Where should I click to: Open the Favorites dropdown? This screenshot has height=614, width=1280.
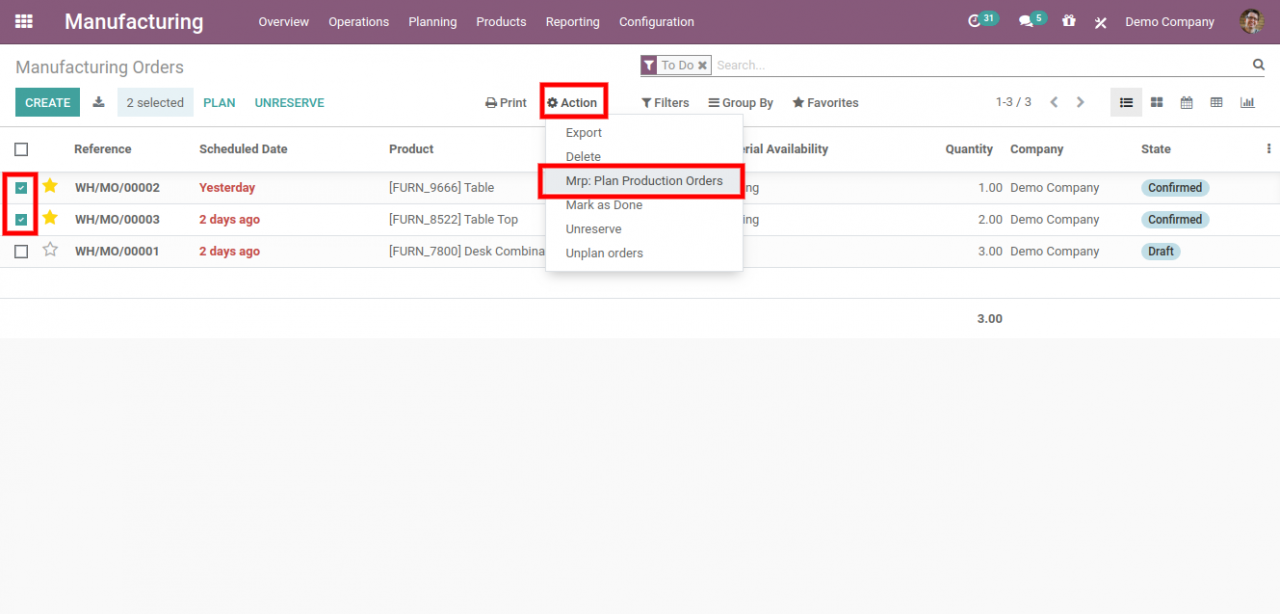pyautogui.click(x=825, y=102)
